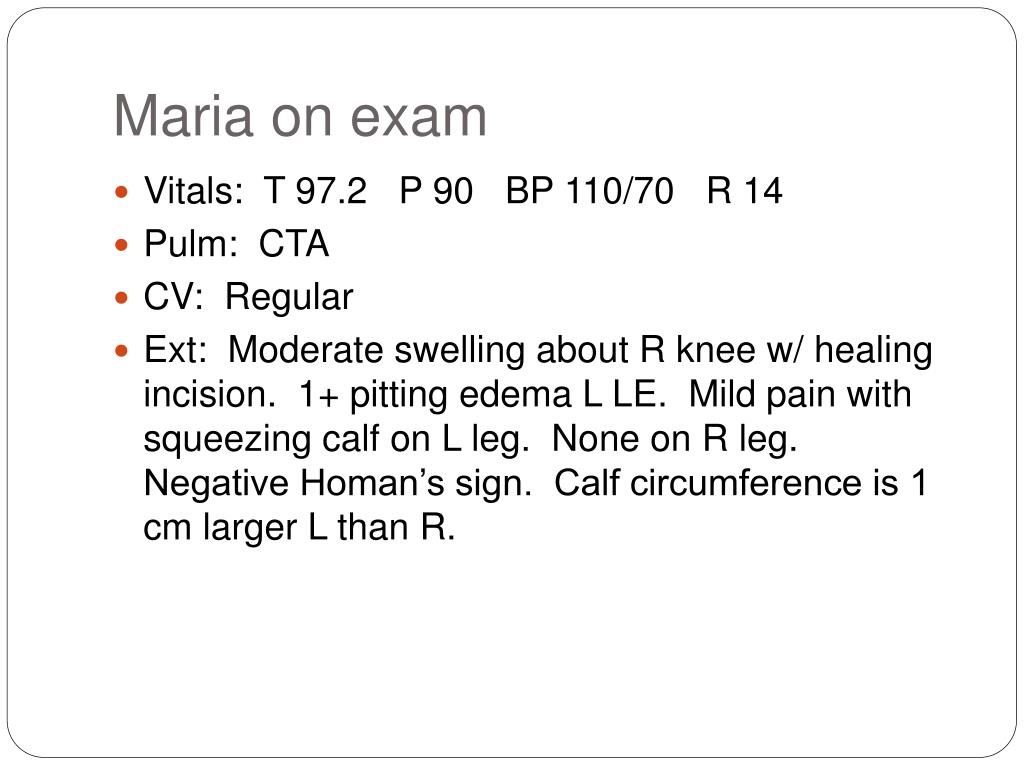Select the orange bullet beside Pulm
This screenshot has height=768, width=1024.
[x=121, y=246]
